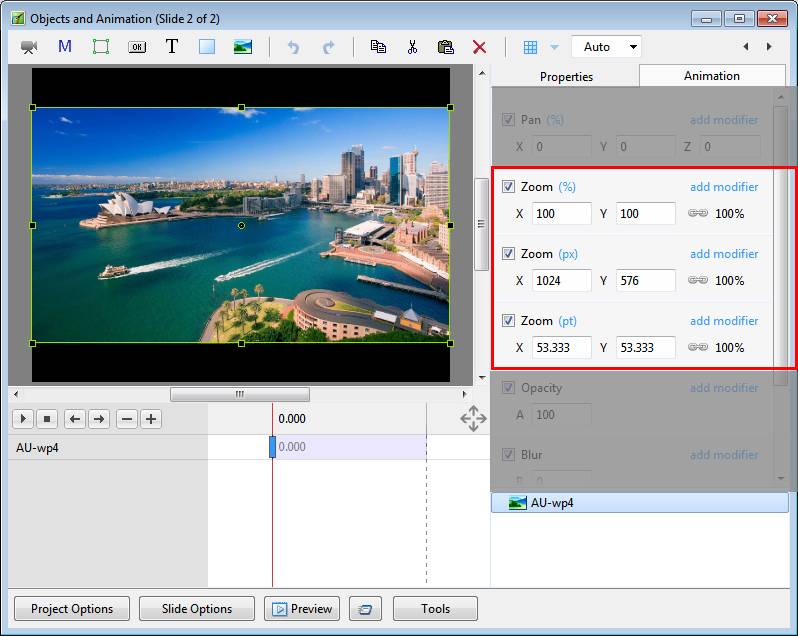Viewport: 798px width, 636px height.
Task: Expand the grid options dropdown arrow
Action: 554,47
